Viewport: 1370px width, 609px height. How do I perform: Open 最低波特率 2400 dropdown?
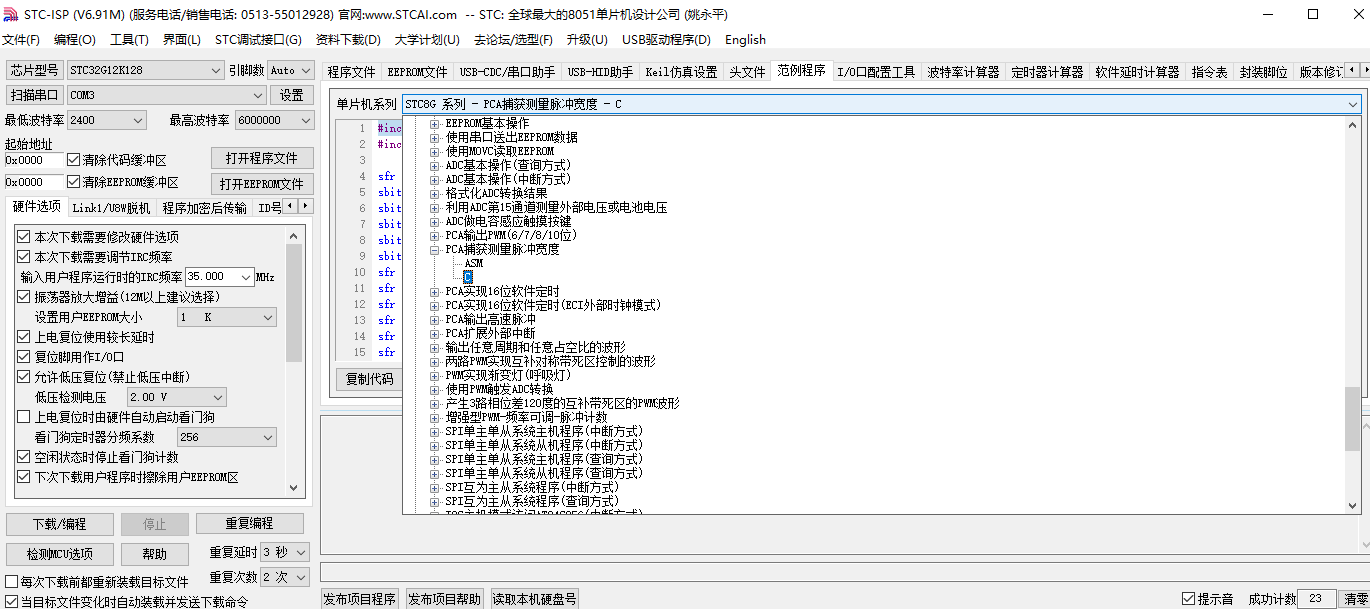(106, 120)
